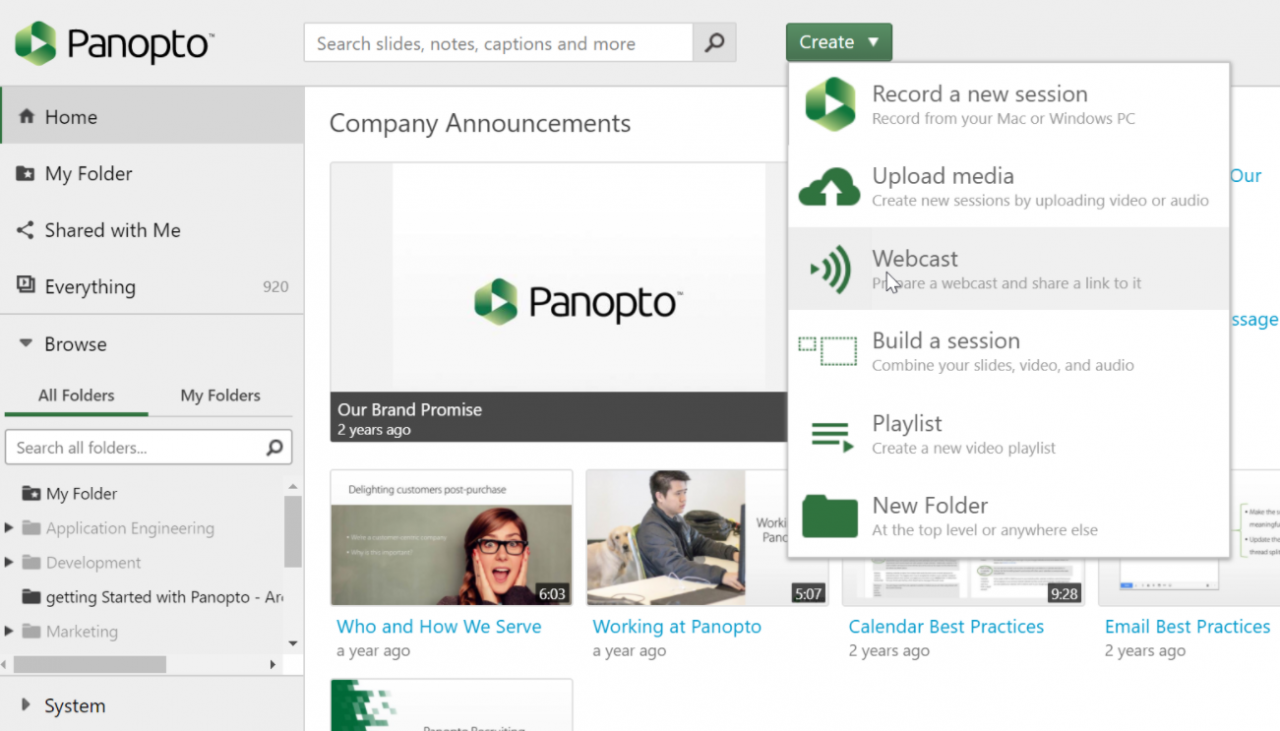This screenshot has width=1280, height=731.
Task: Click the Build a session dashed-rectangle icon
Action: click(828, 351)
